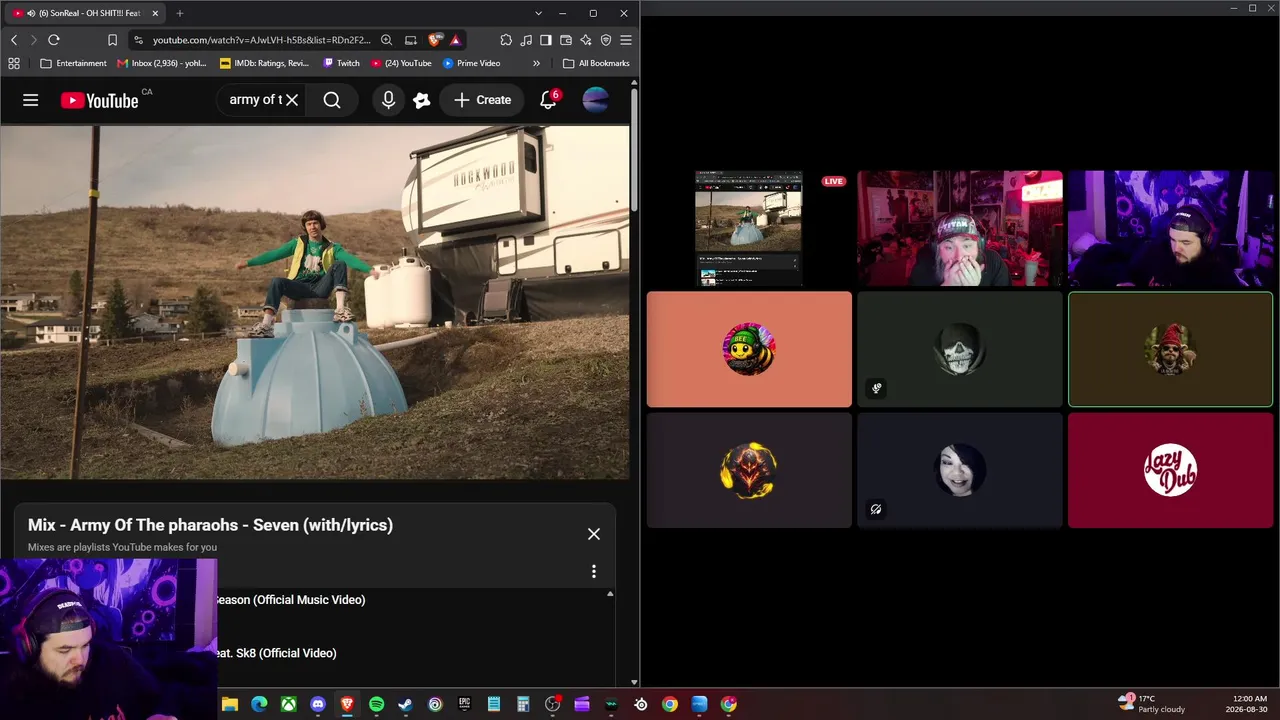Image resolution: width=1280 pixels, height=720 pixels.
Task: Open the YouTube Create menu
Action: click(x=482, y=100)
